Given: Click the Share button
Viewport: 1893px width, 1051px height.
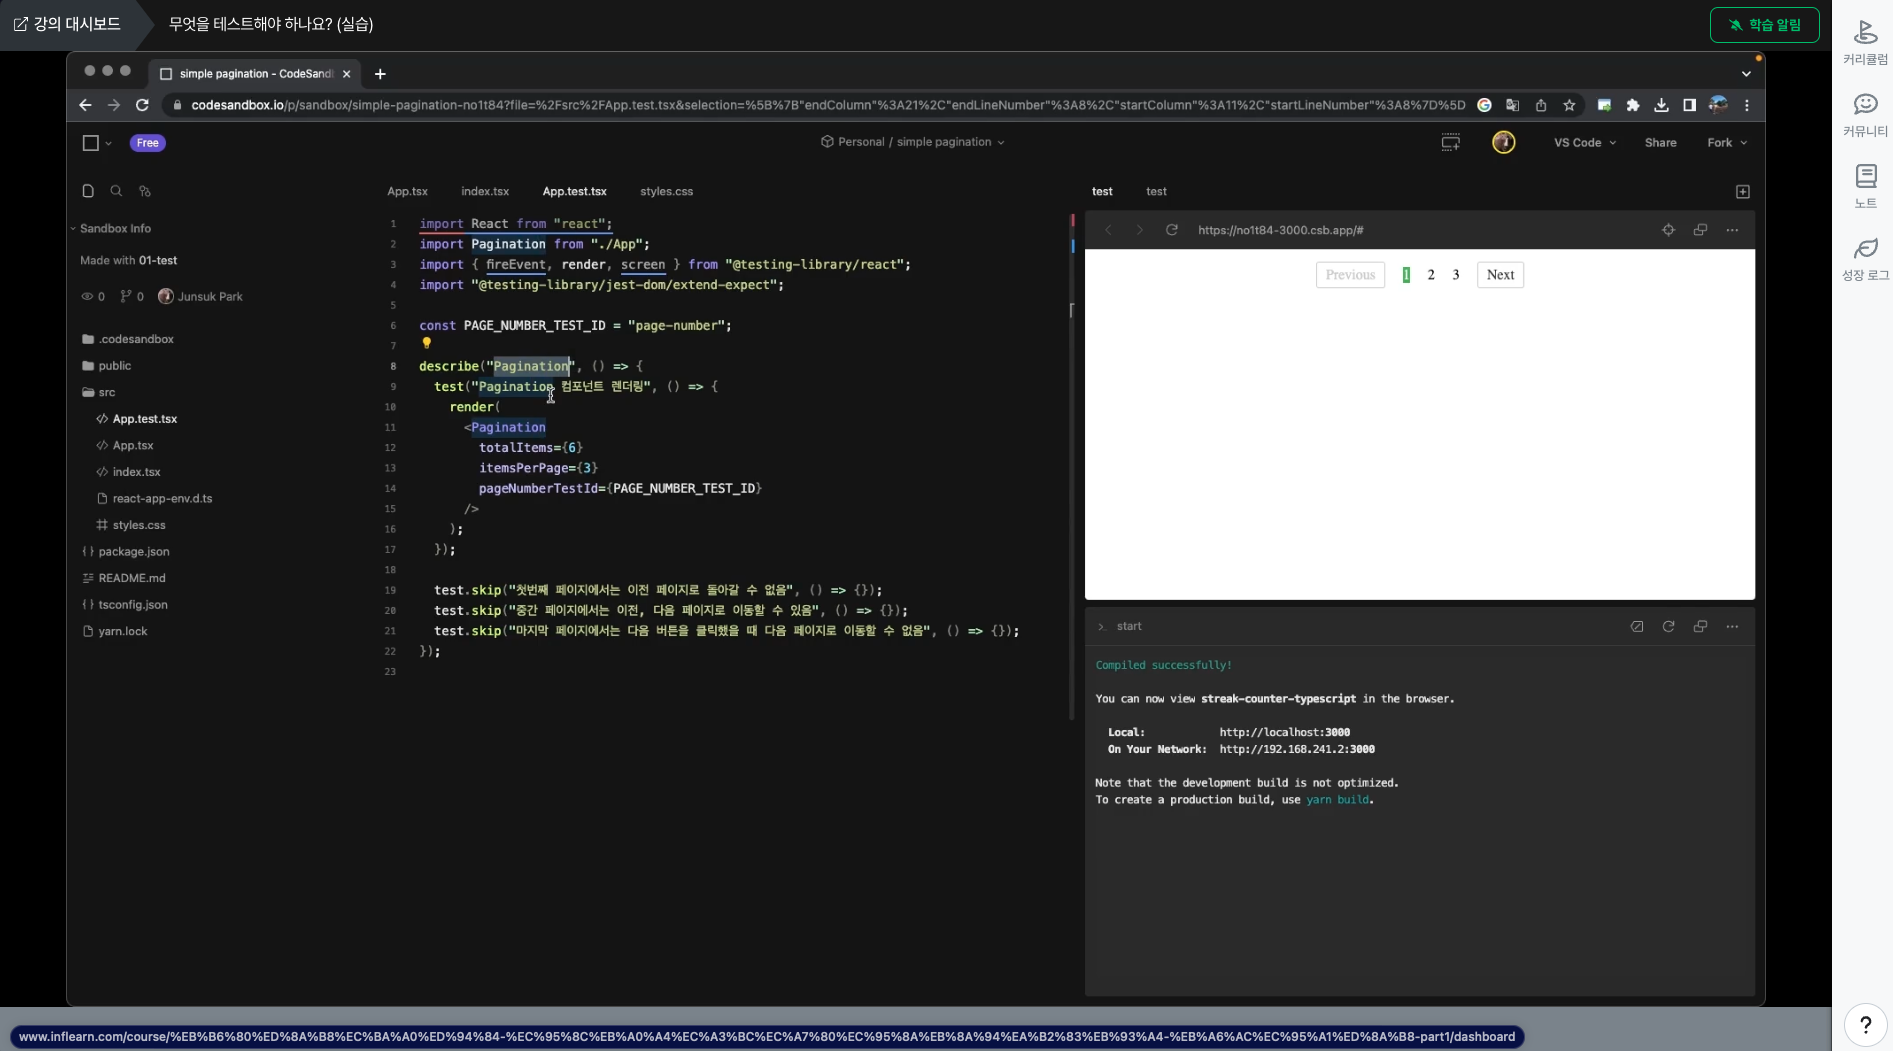Looking at the screenshot, I should [x=1660, y=142].
